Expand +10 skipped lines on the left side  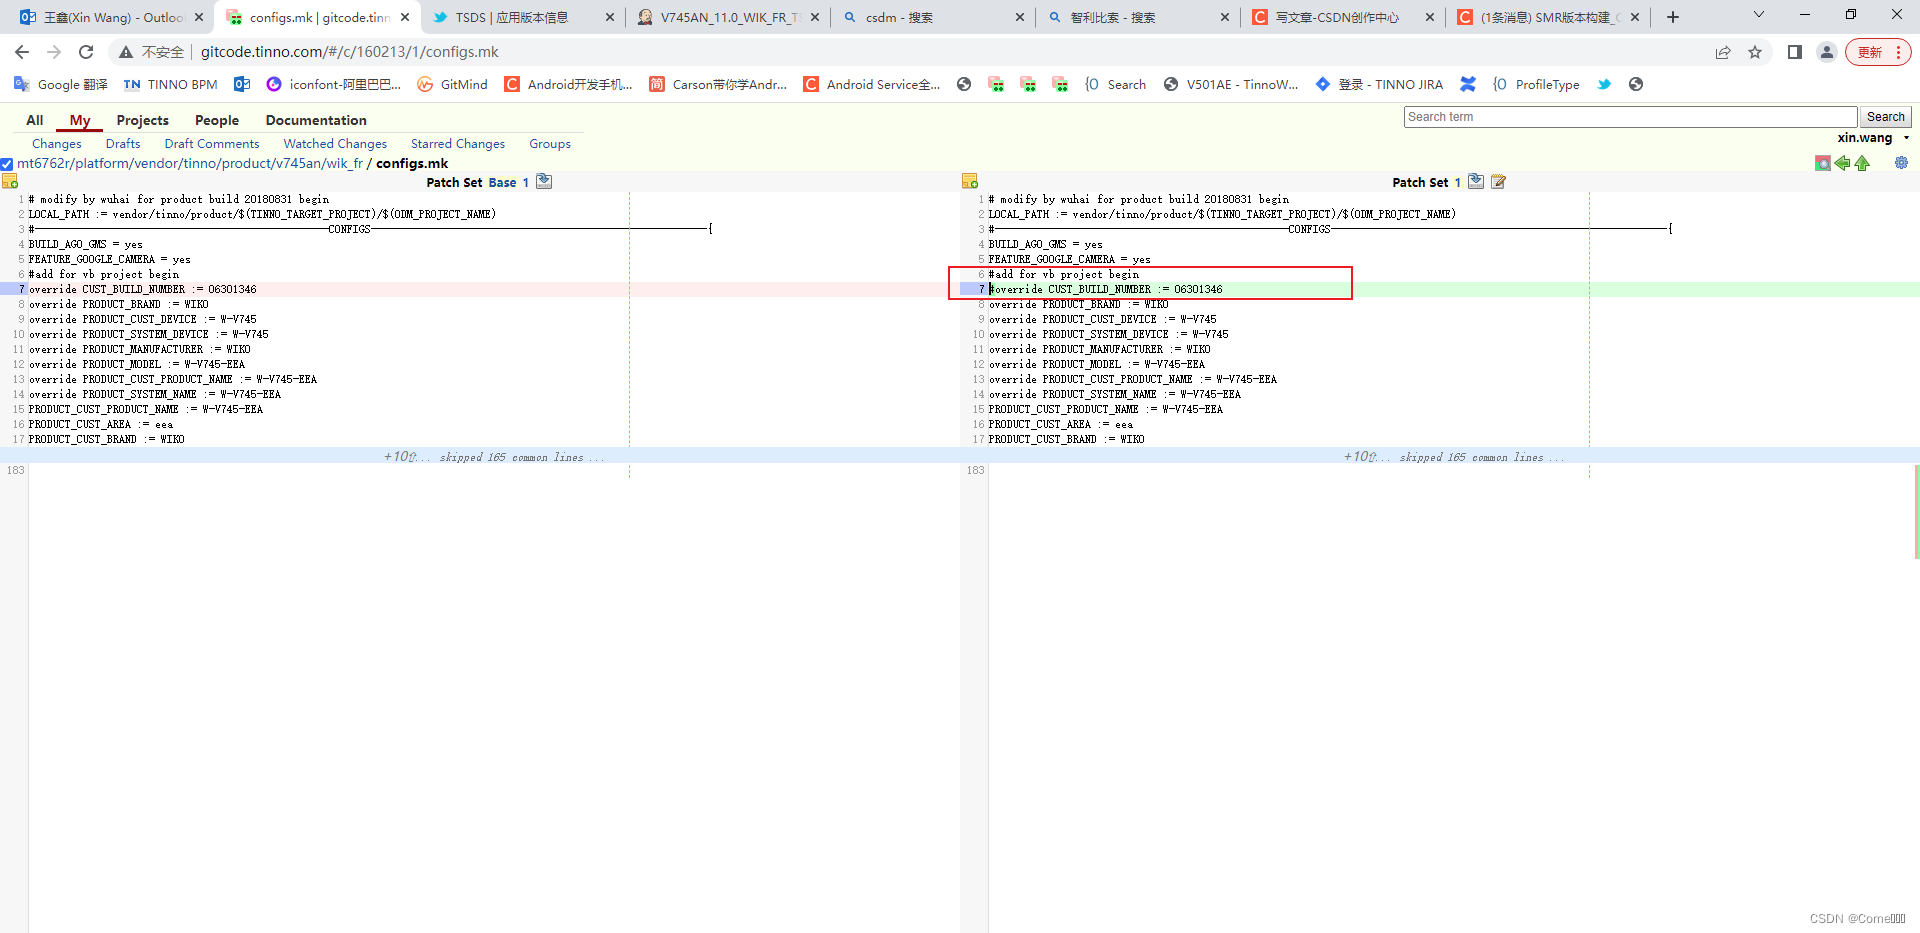point(401,457)
